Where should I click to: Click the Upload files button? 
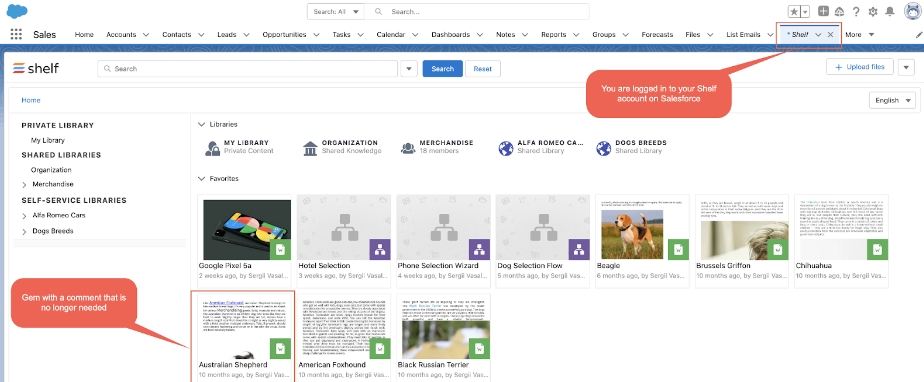point(860,67)
